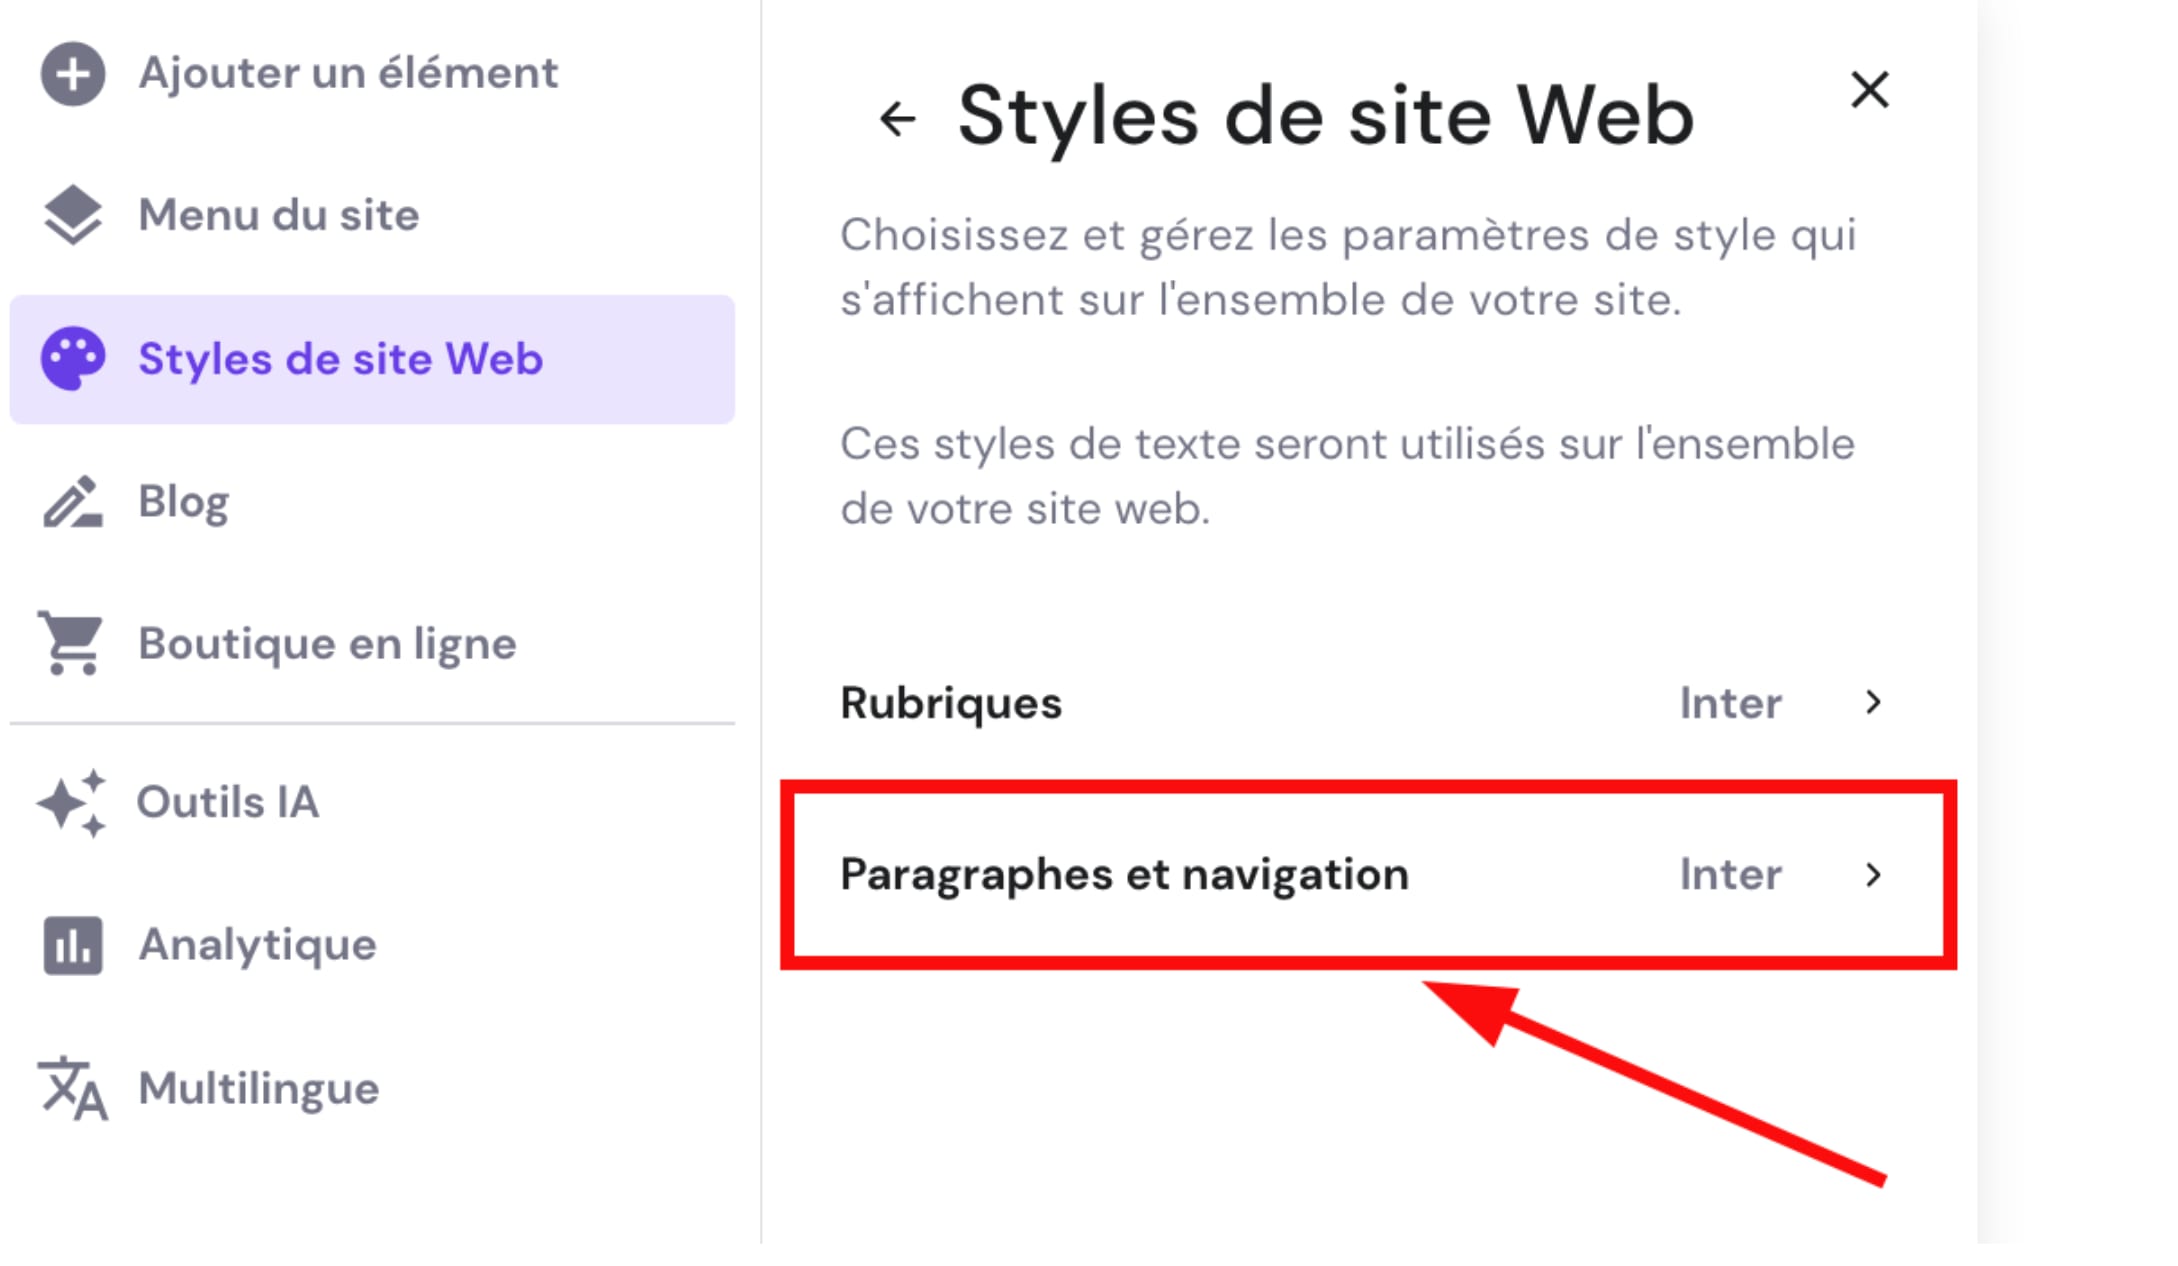Screen dimensions: 2178x1266
Task: Open the Blog section
Action: pos(184,502)
